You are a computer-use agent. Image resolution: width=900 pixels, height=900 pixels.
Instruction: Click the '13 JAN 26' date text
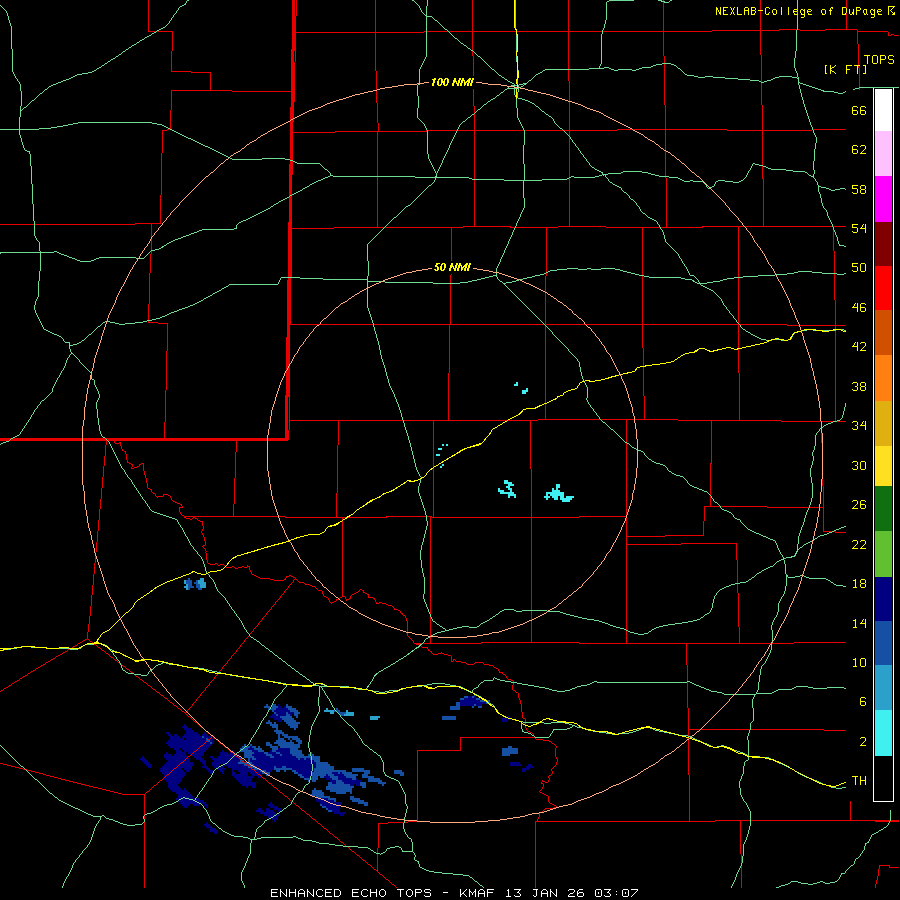click(546, 893)
